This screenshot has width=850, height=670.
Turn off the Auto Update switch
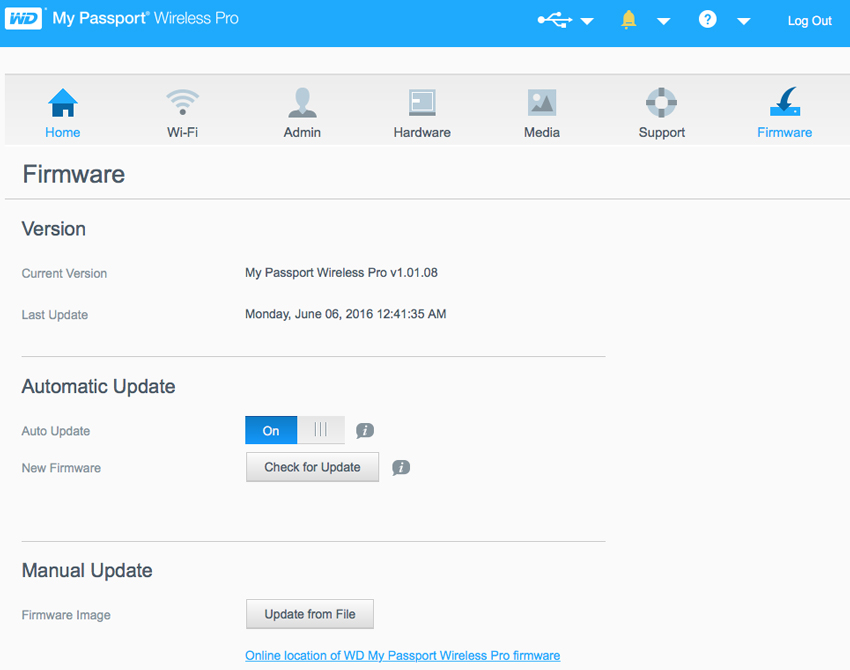tap(295, 430)
